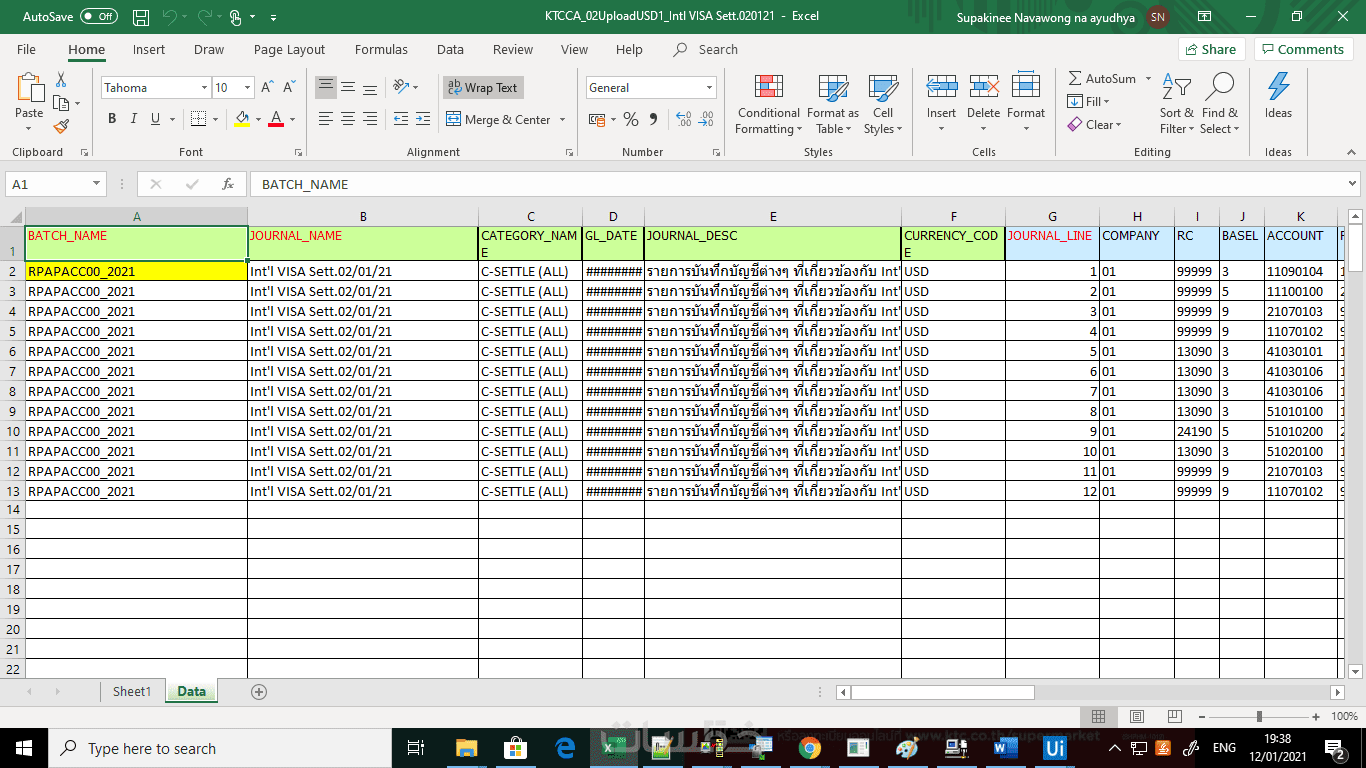Click the Windows search box in taskbar
The width and height of the screenshot is (1366, 768).
(x=220, y=748)
